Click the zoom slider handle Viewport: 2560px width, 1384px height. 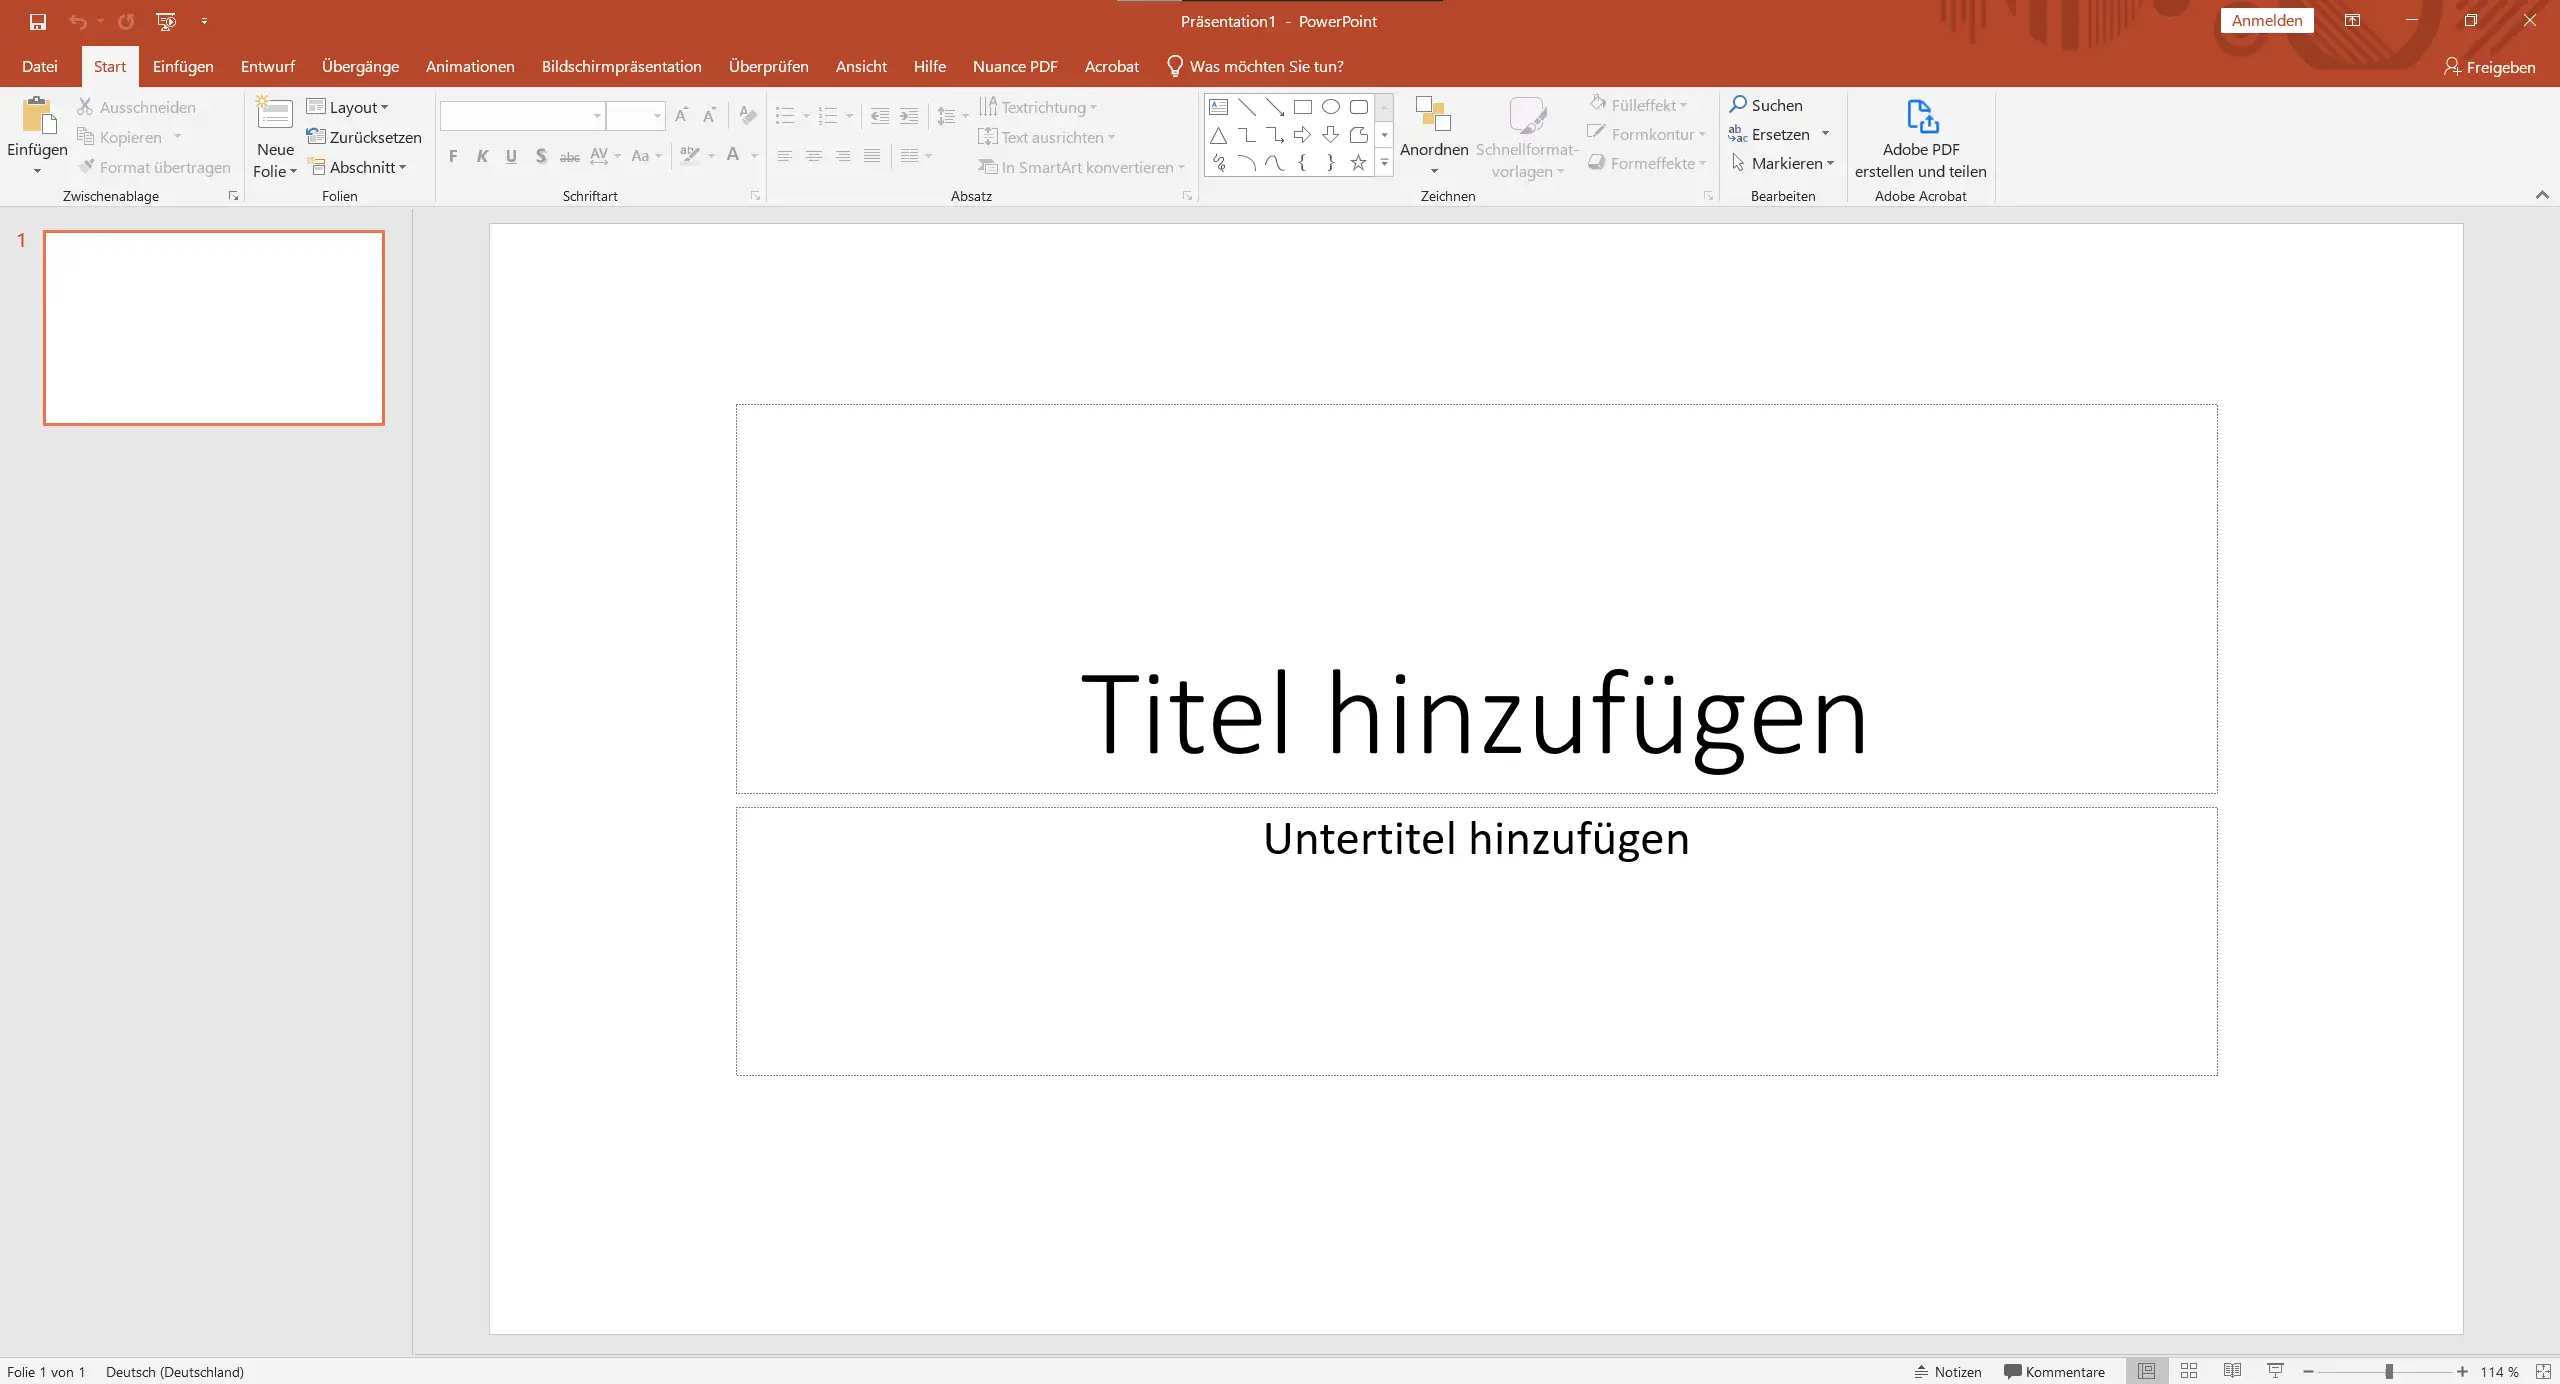pos(2389,1372)
